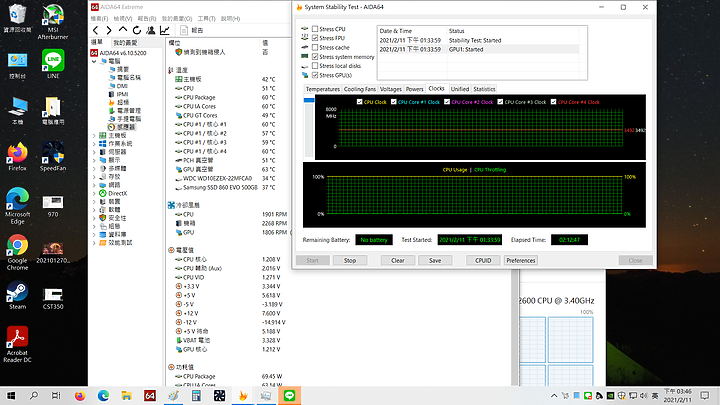Screen dimensions: 720x405
Task: Toggle the Stress GPU(s) checkbox
Action: click(x=315, y=75)
